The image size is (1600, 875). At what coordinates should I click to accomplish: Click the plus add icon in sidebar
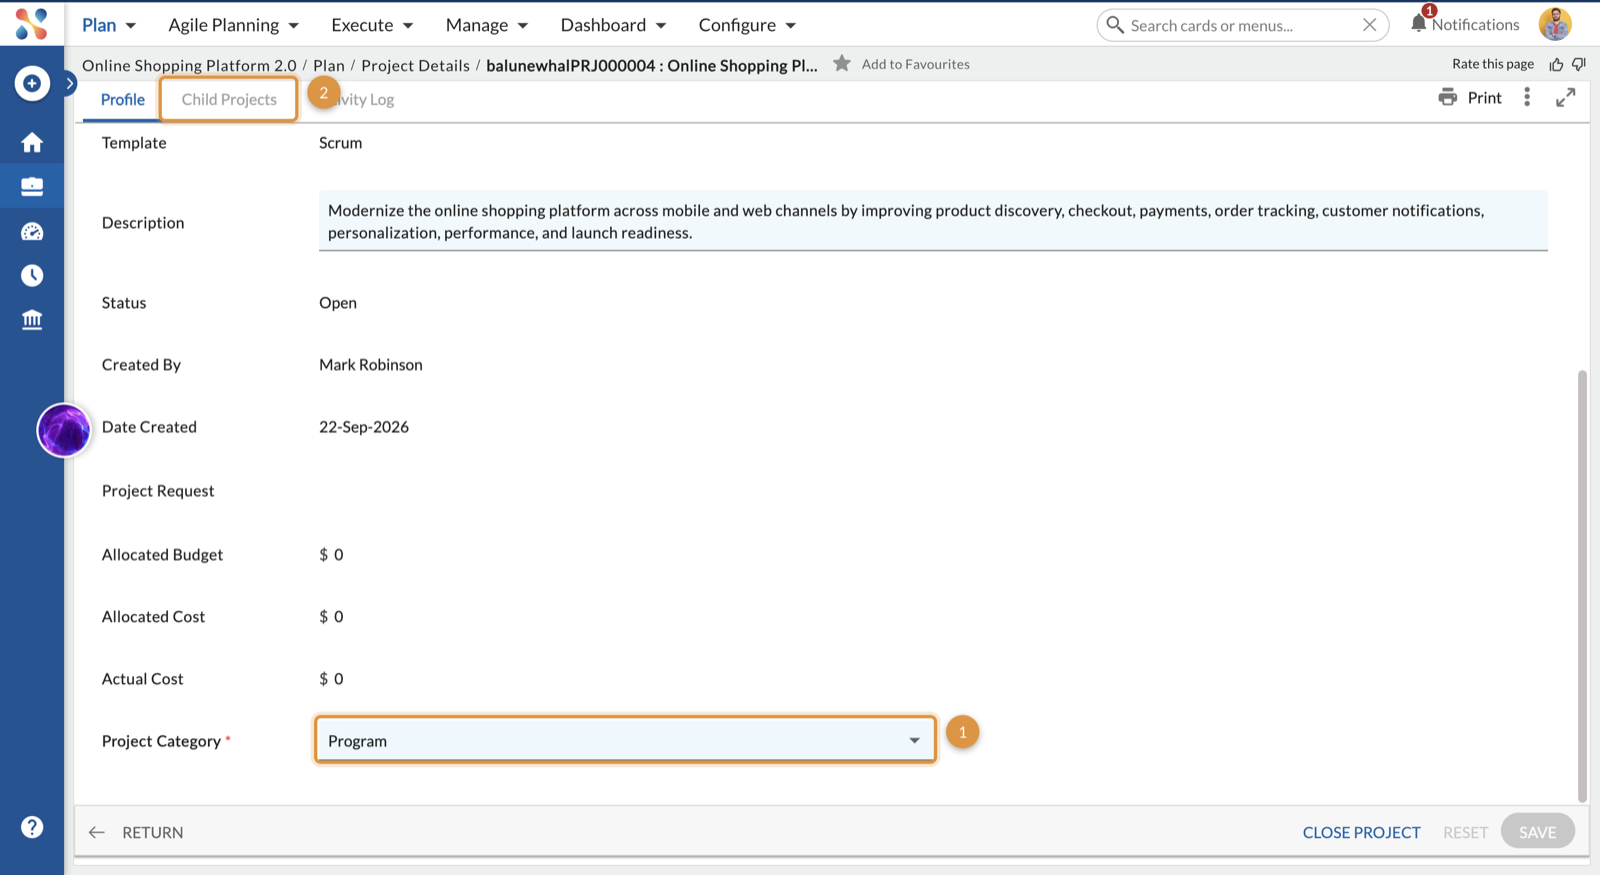pos(32,83)
